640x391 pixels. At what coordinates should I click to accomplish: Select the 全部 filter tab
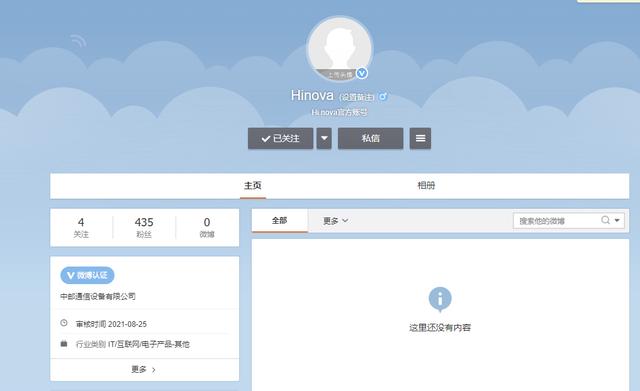point(280,221)
